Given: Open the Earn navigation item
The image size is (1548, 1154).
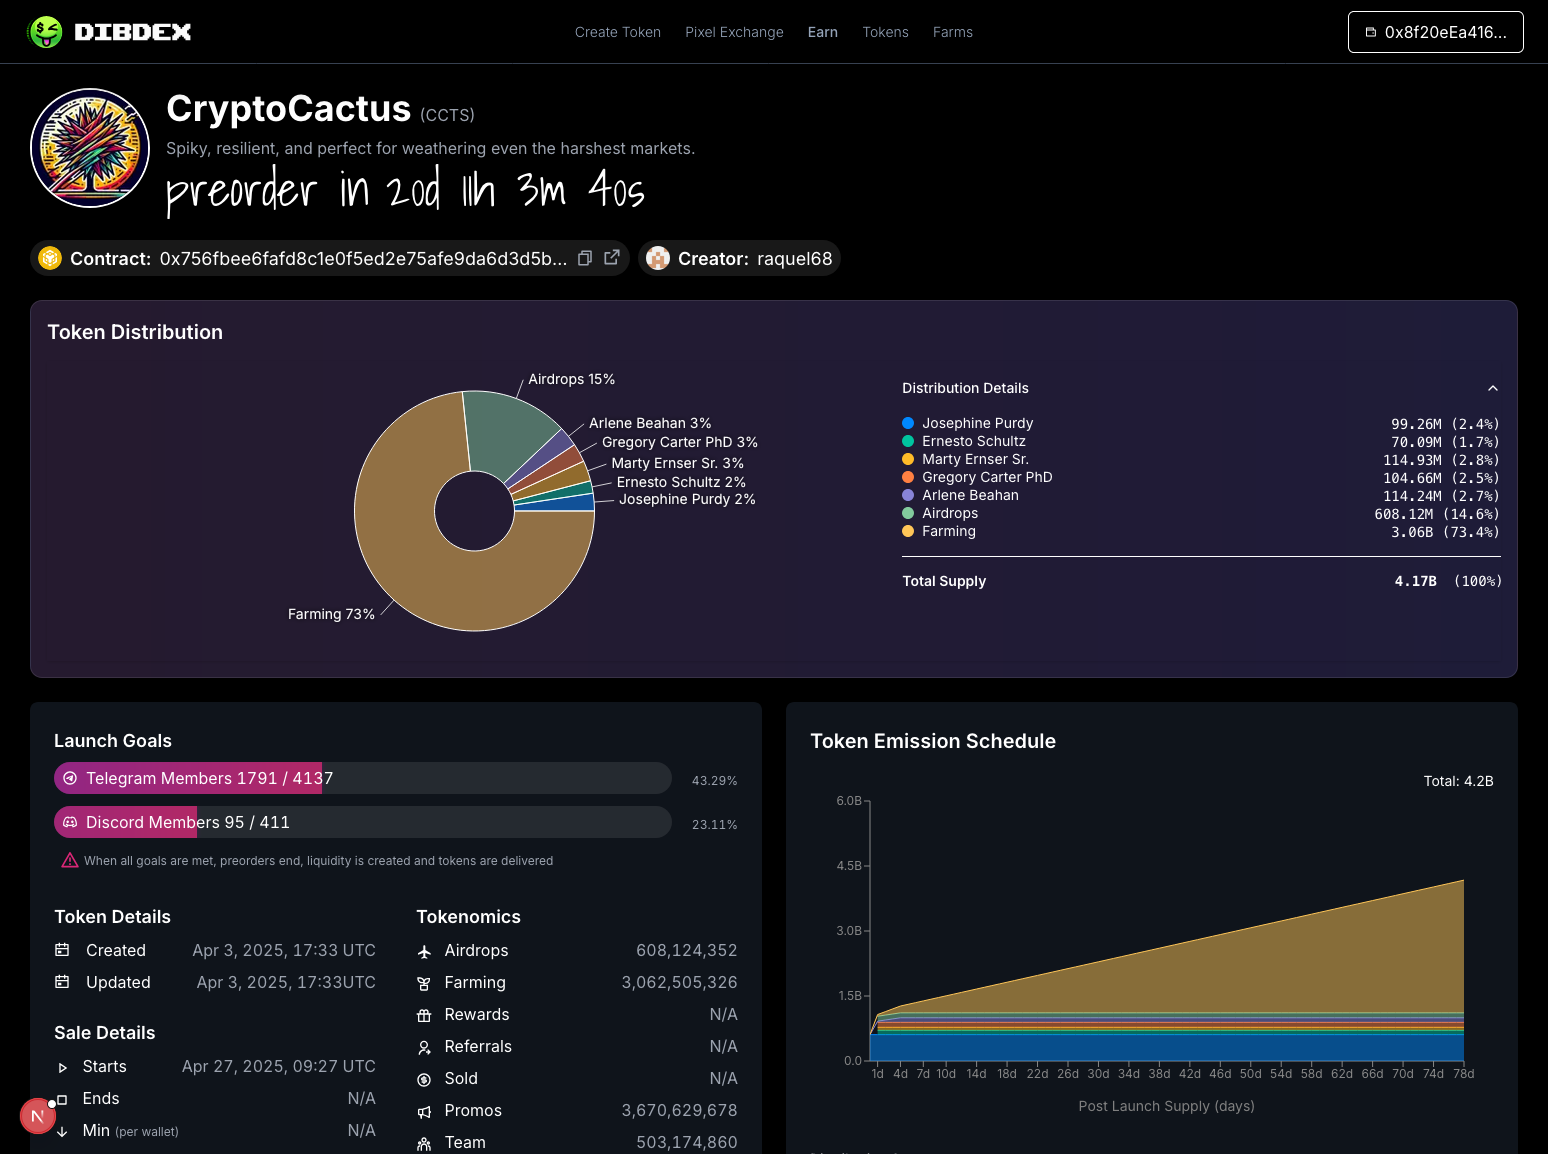Looking at the screenshot, I should pos(822,32).
